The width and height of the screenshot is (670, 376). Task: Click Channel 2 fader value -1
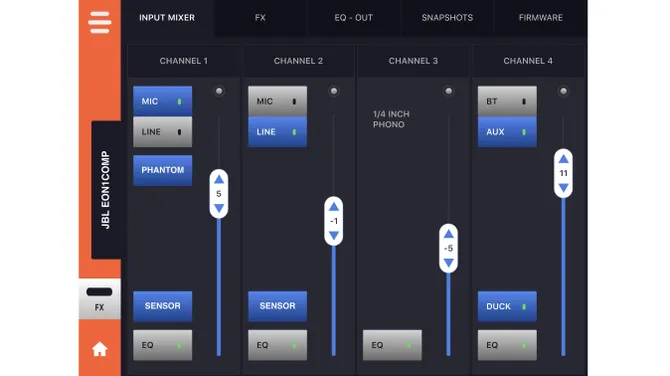(334, 221)
